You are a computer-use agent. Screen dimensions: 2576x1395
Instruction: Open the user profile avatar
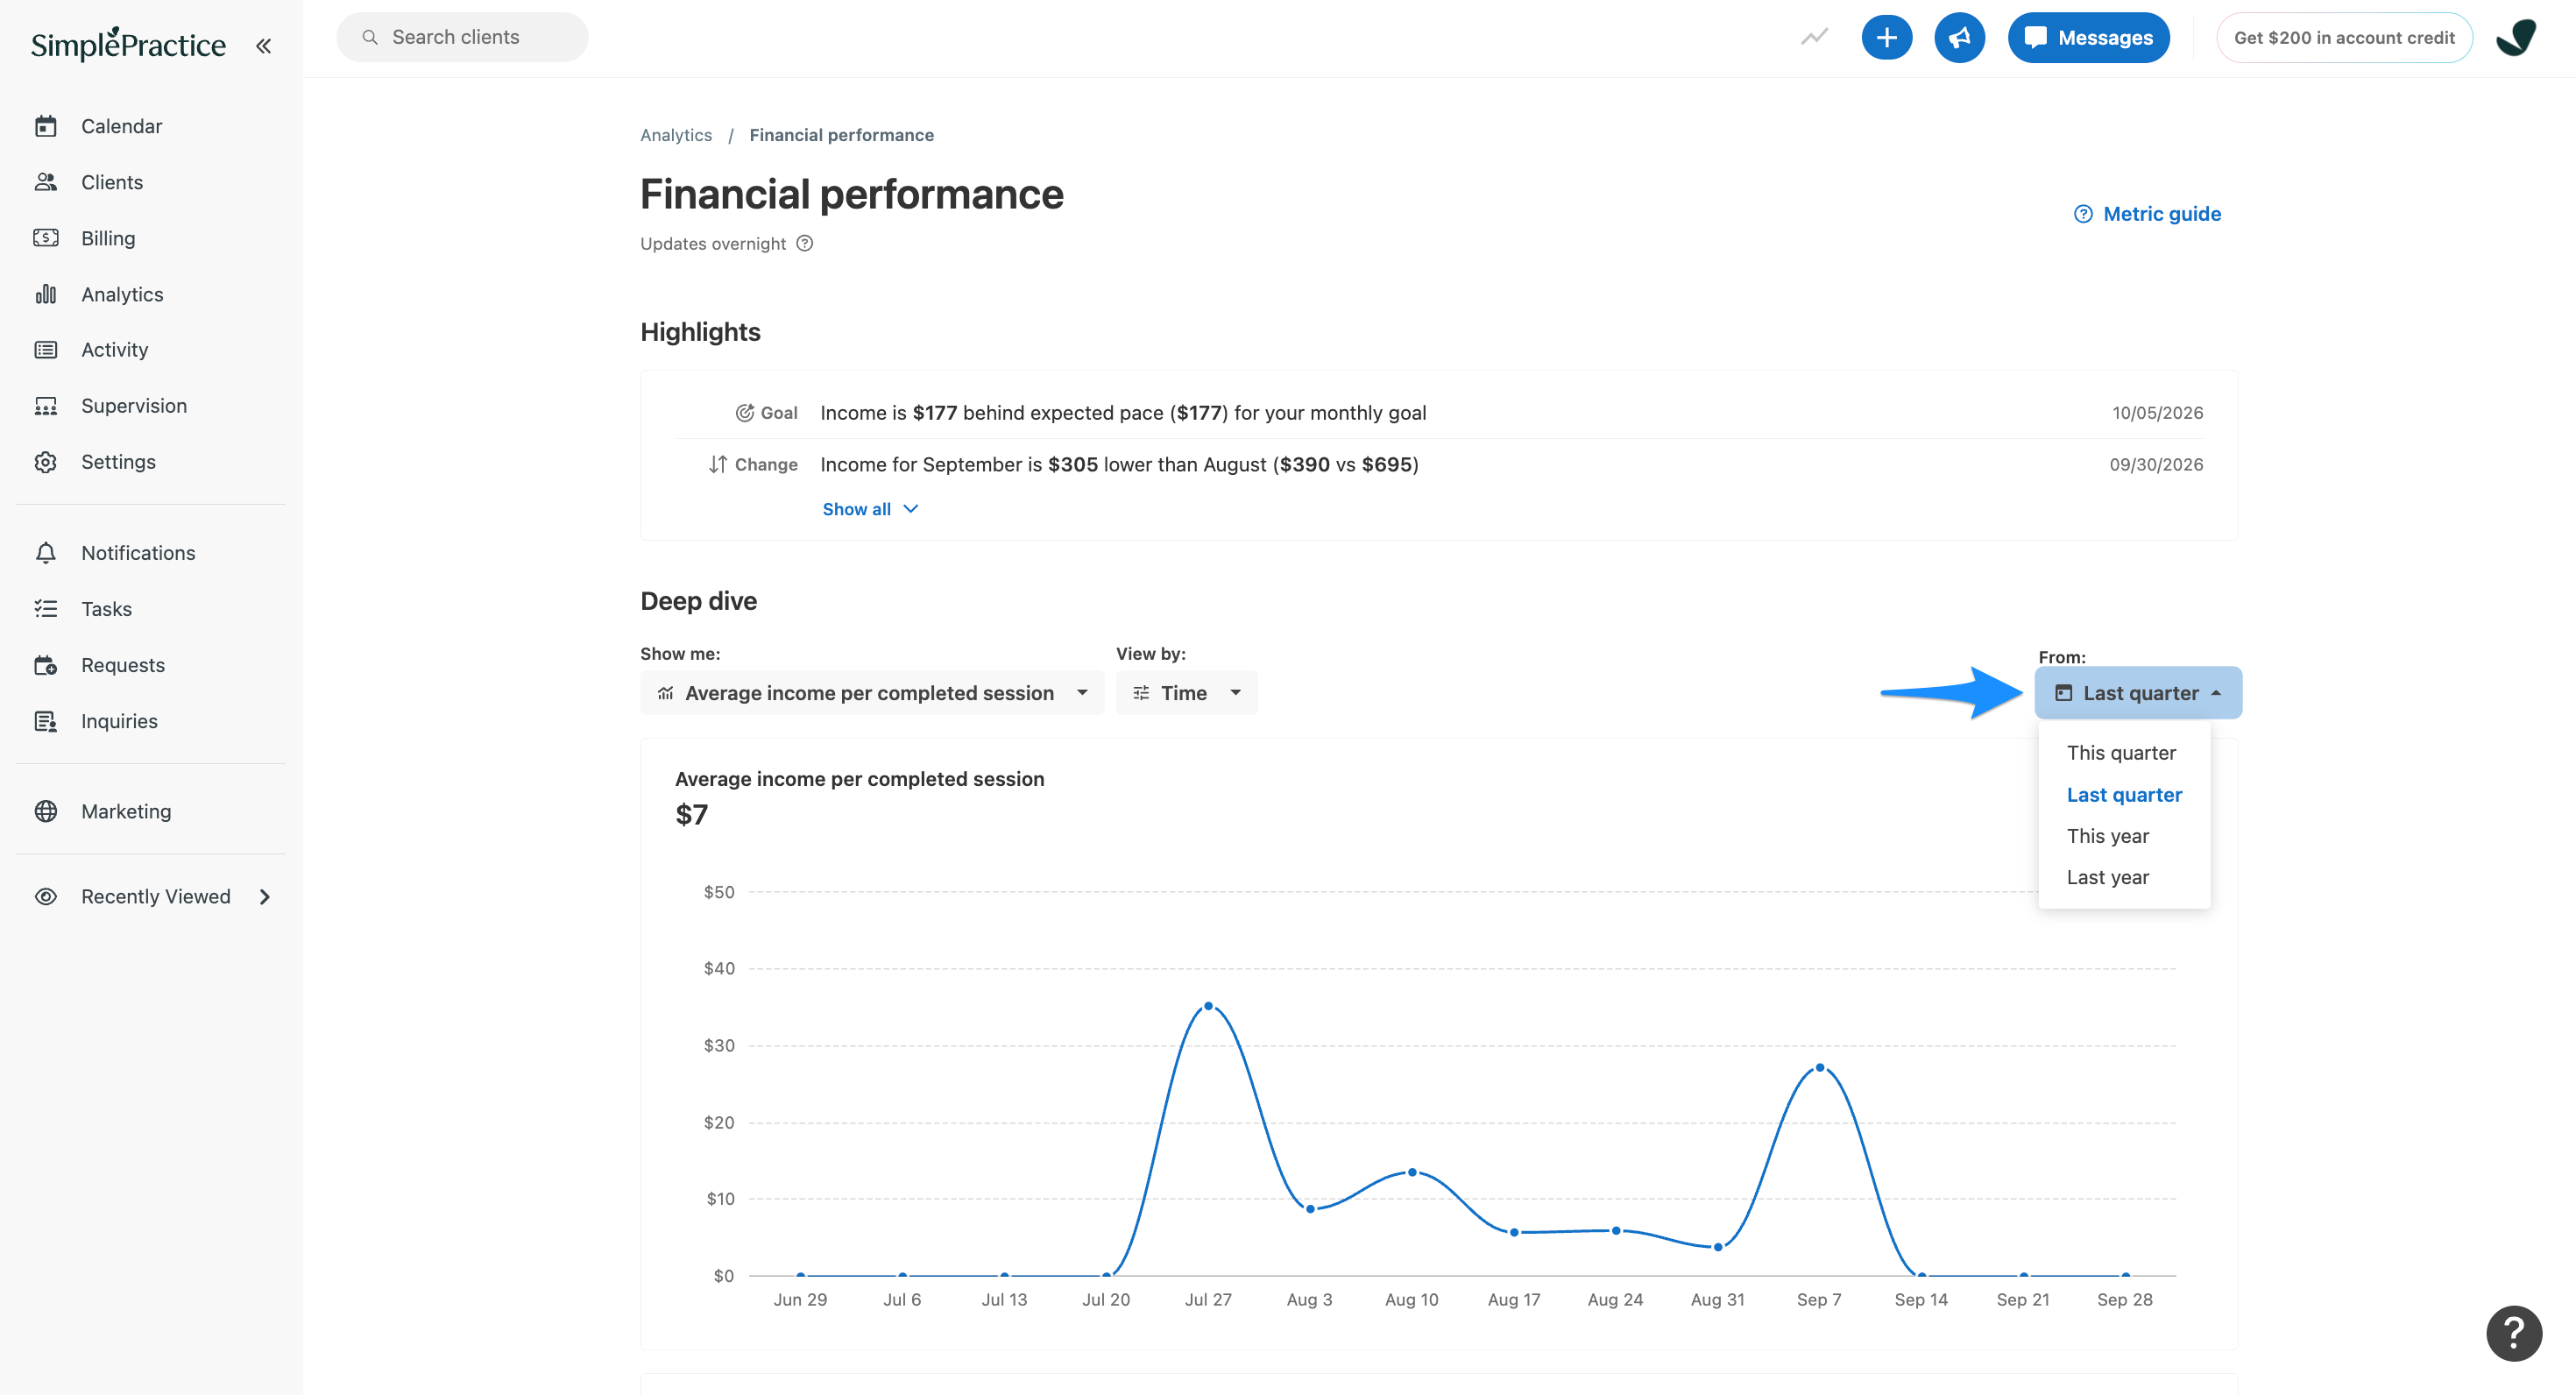tap(2516, 37)
